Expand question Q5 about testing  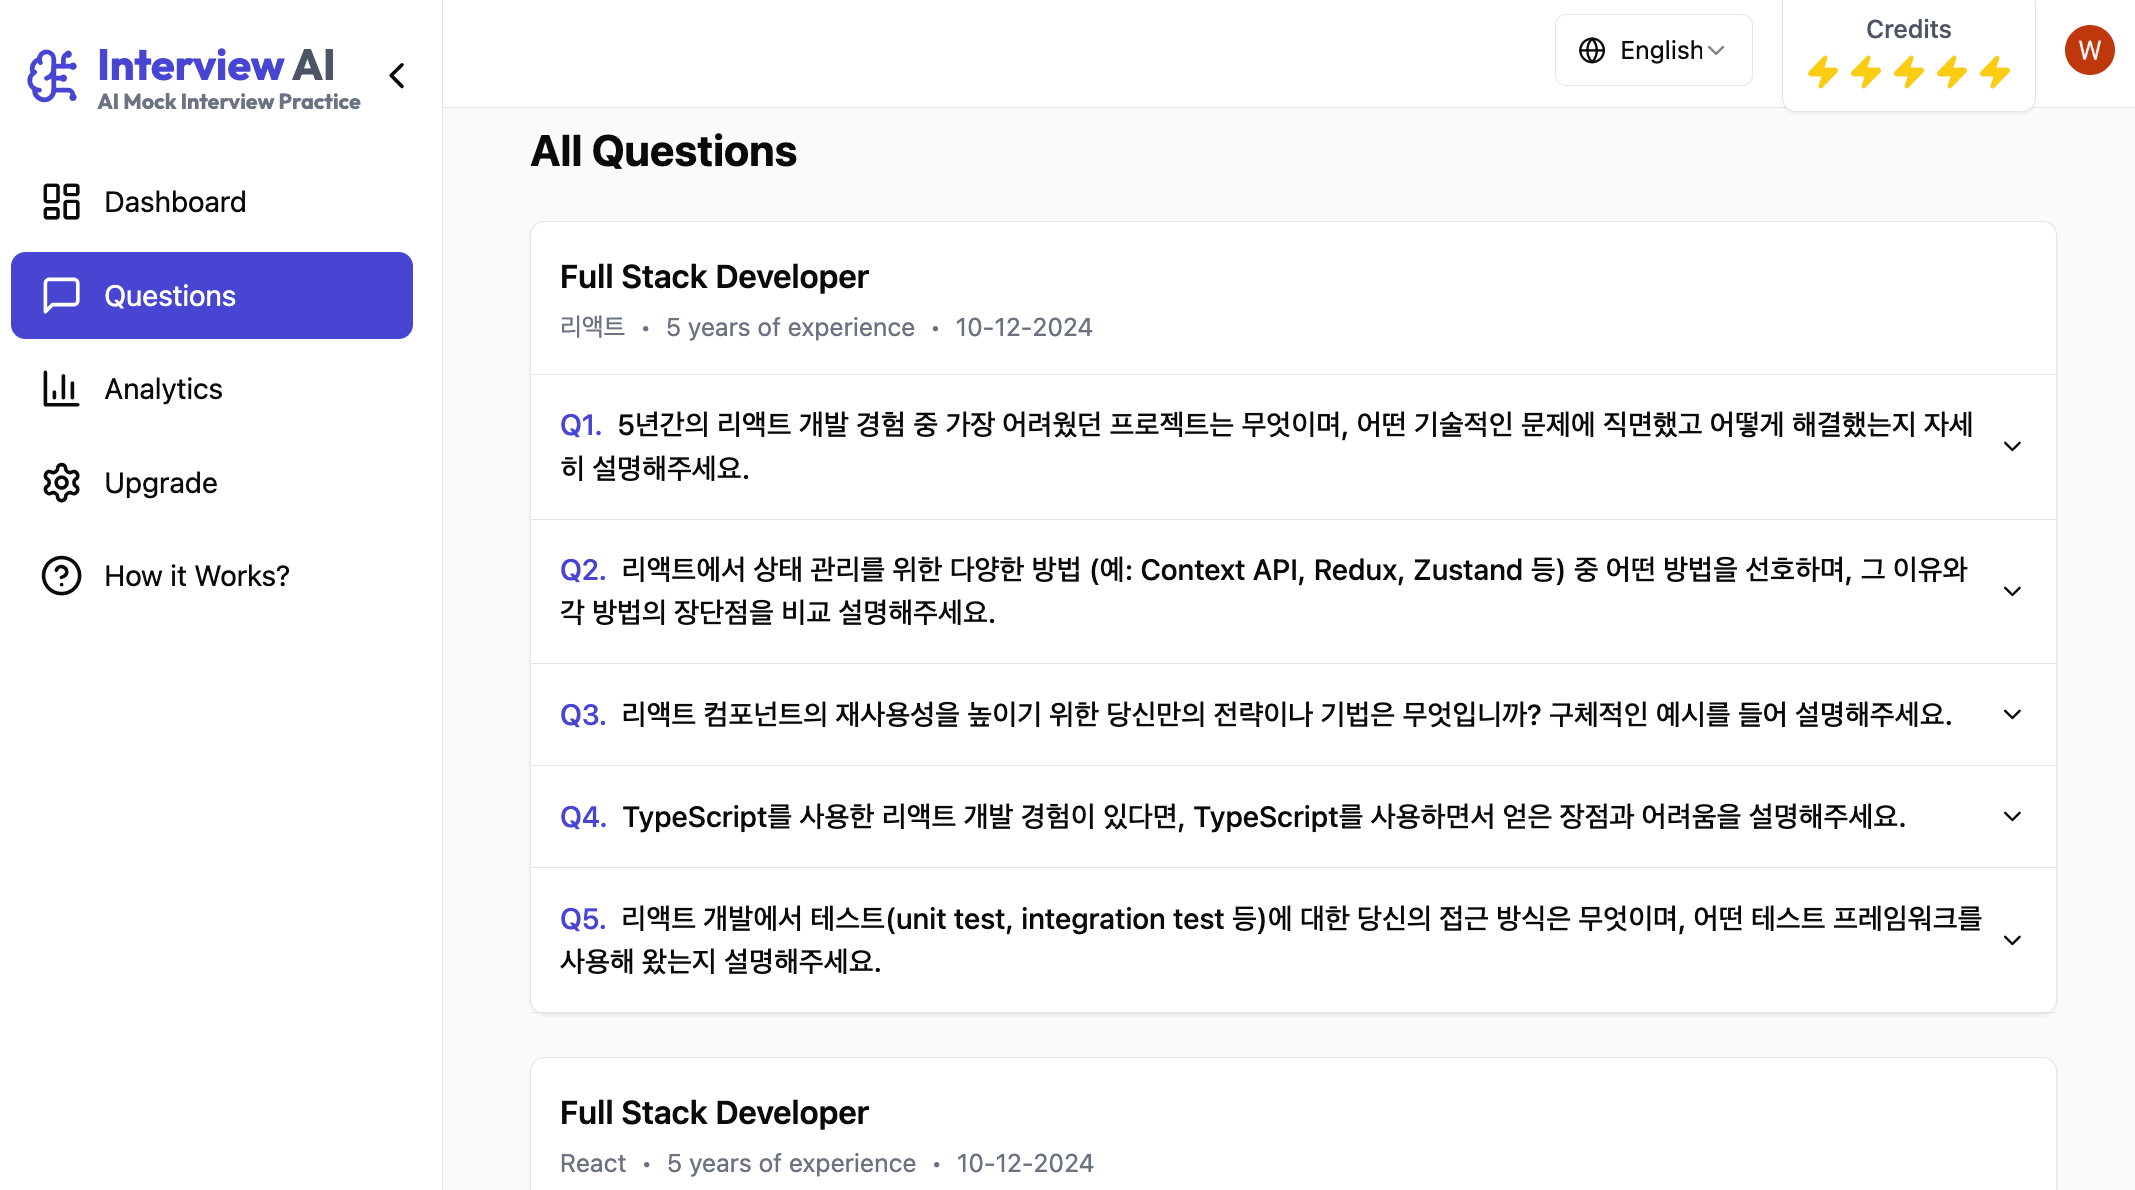click(1293, 940)
